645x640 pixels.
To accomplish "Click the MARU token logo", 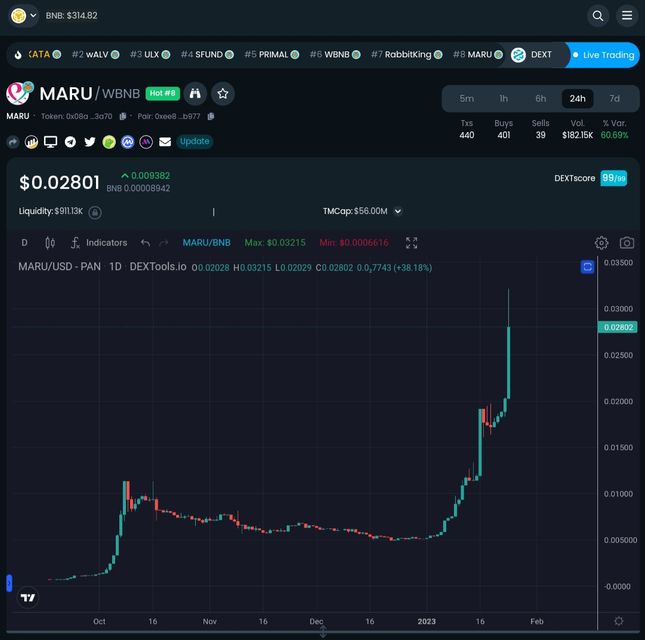I will pyautogui.click(x=19, y=93).
